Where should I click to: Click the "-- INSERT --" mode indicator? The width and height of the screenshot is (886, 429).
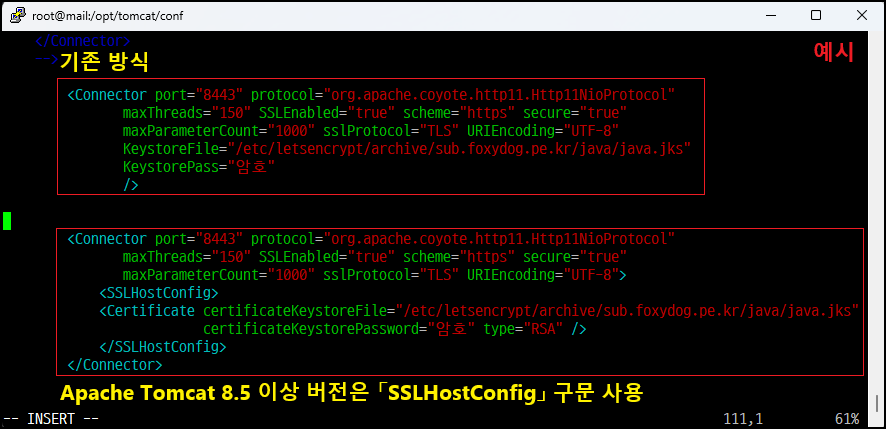point(51,419)
